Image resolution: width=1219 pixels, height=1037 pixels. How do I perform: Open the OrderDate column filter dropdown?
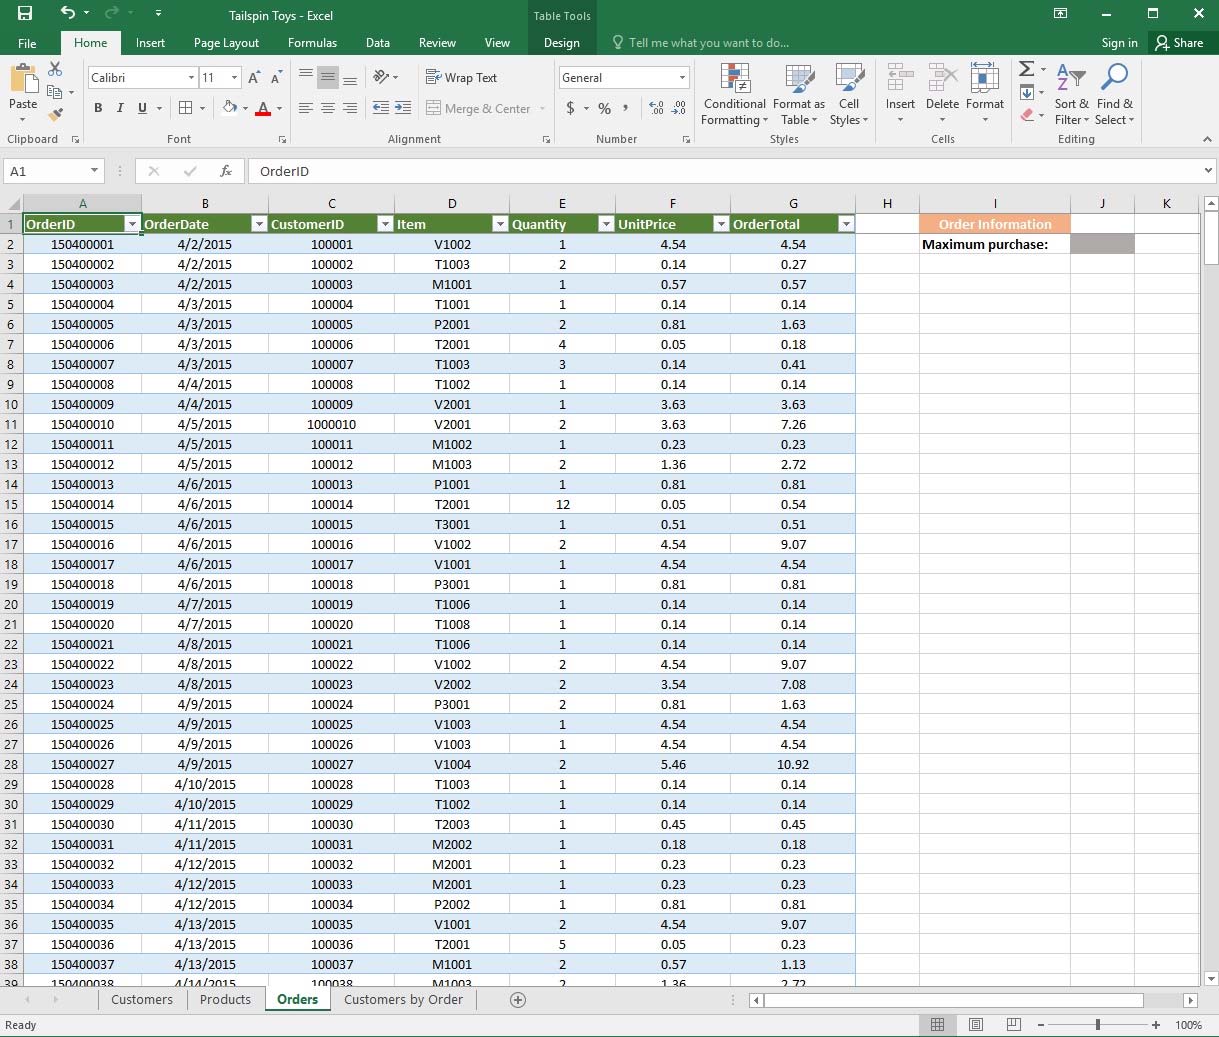point(258,224)
